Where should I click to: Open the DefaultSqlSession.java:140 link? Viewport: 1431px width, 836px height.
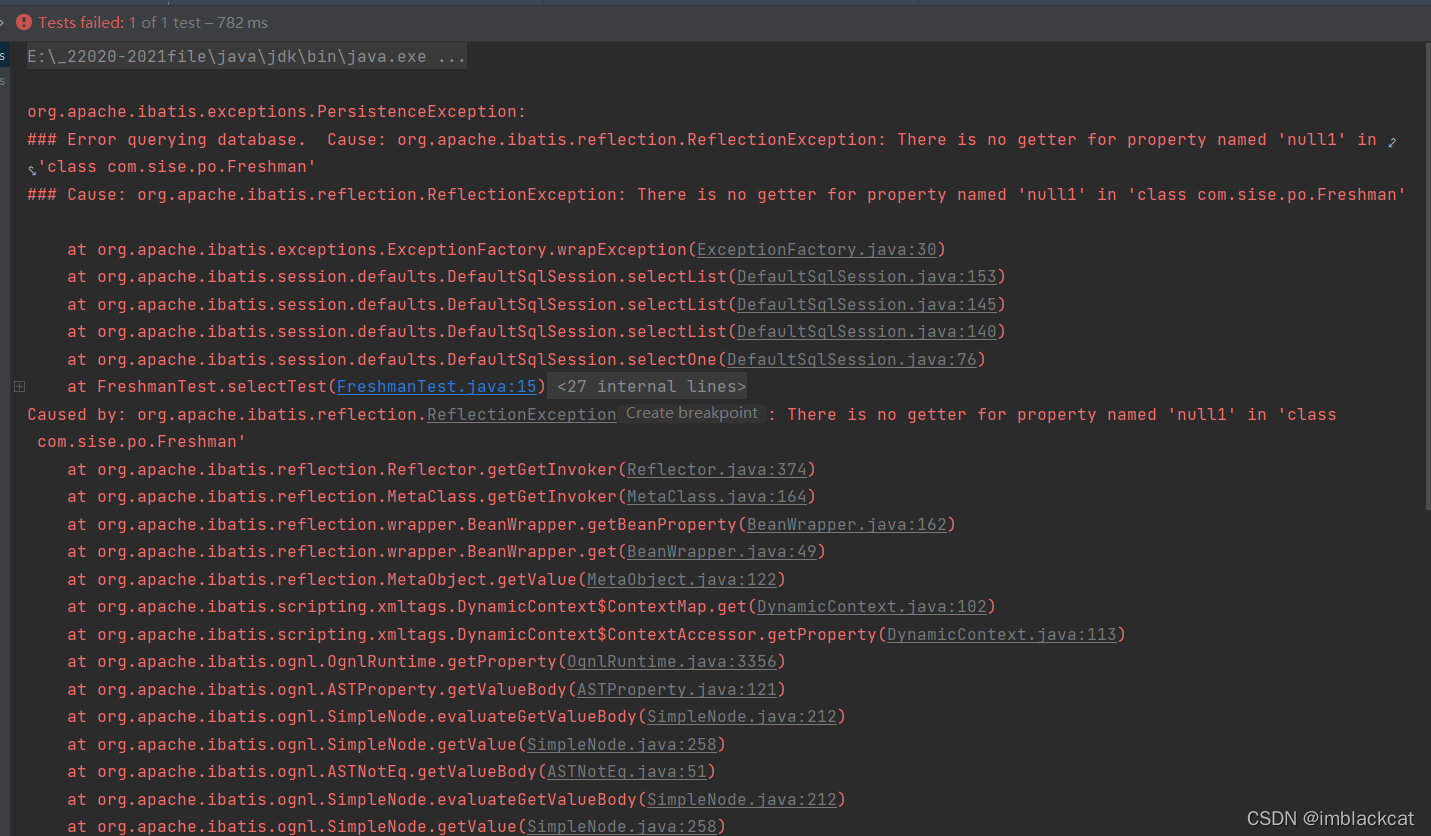click(866, 331)
